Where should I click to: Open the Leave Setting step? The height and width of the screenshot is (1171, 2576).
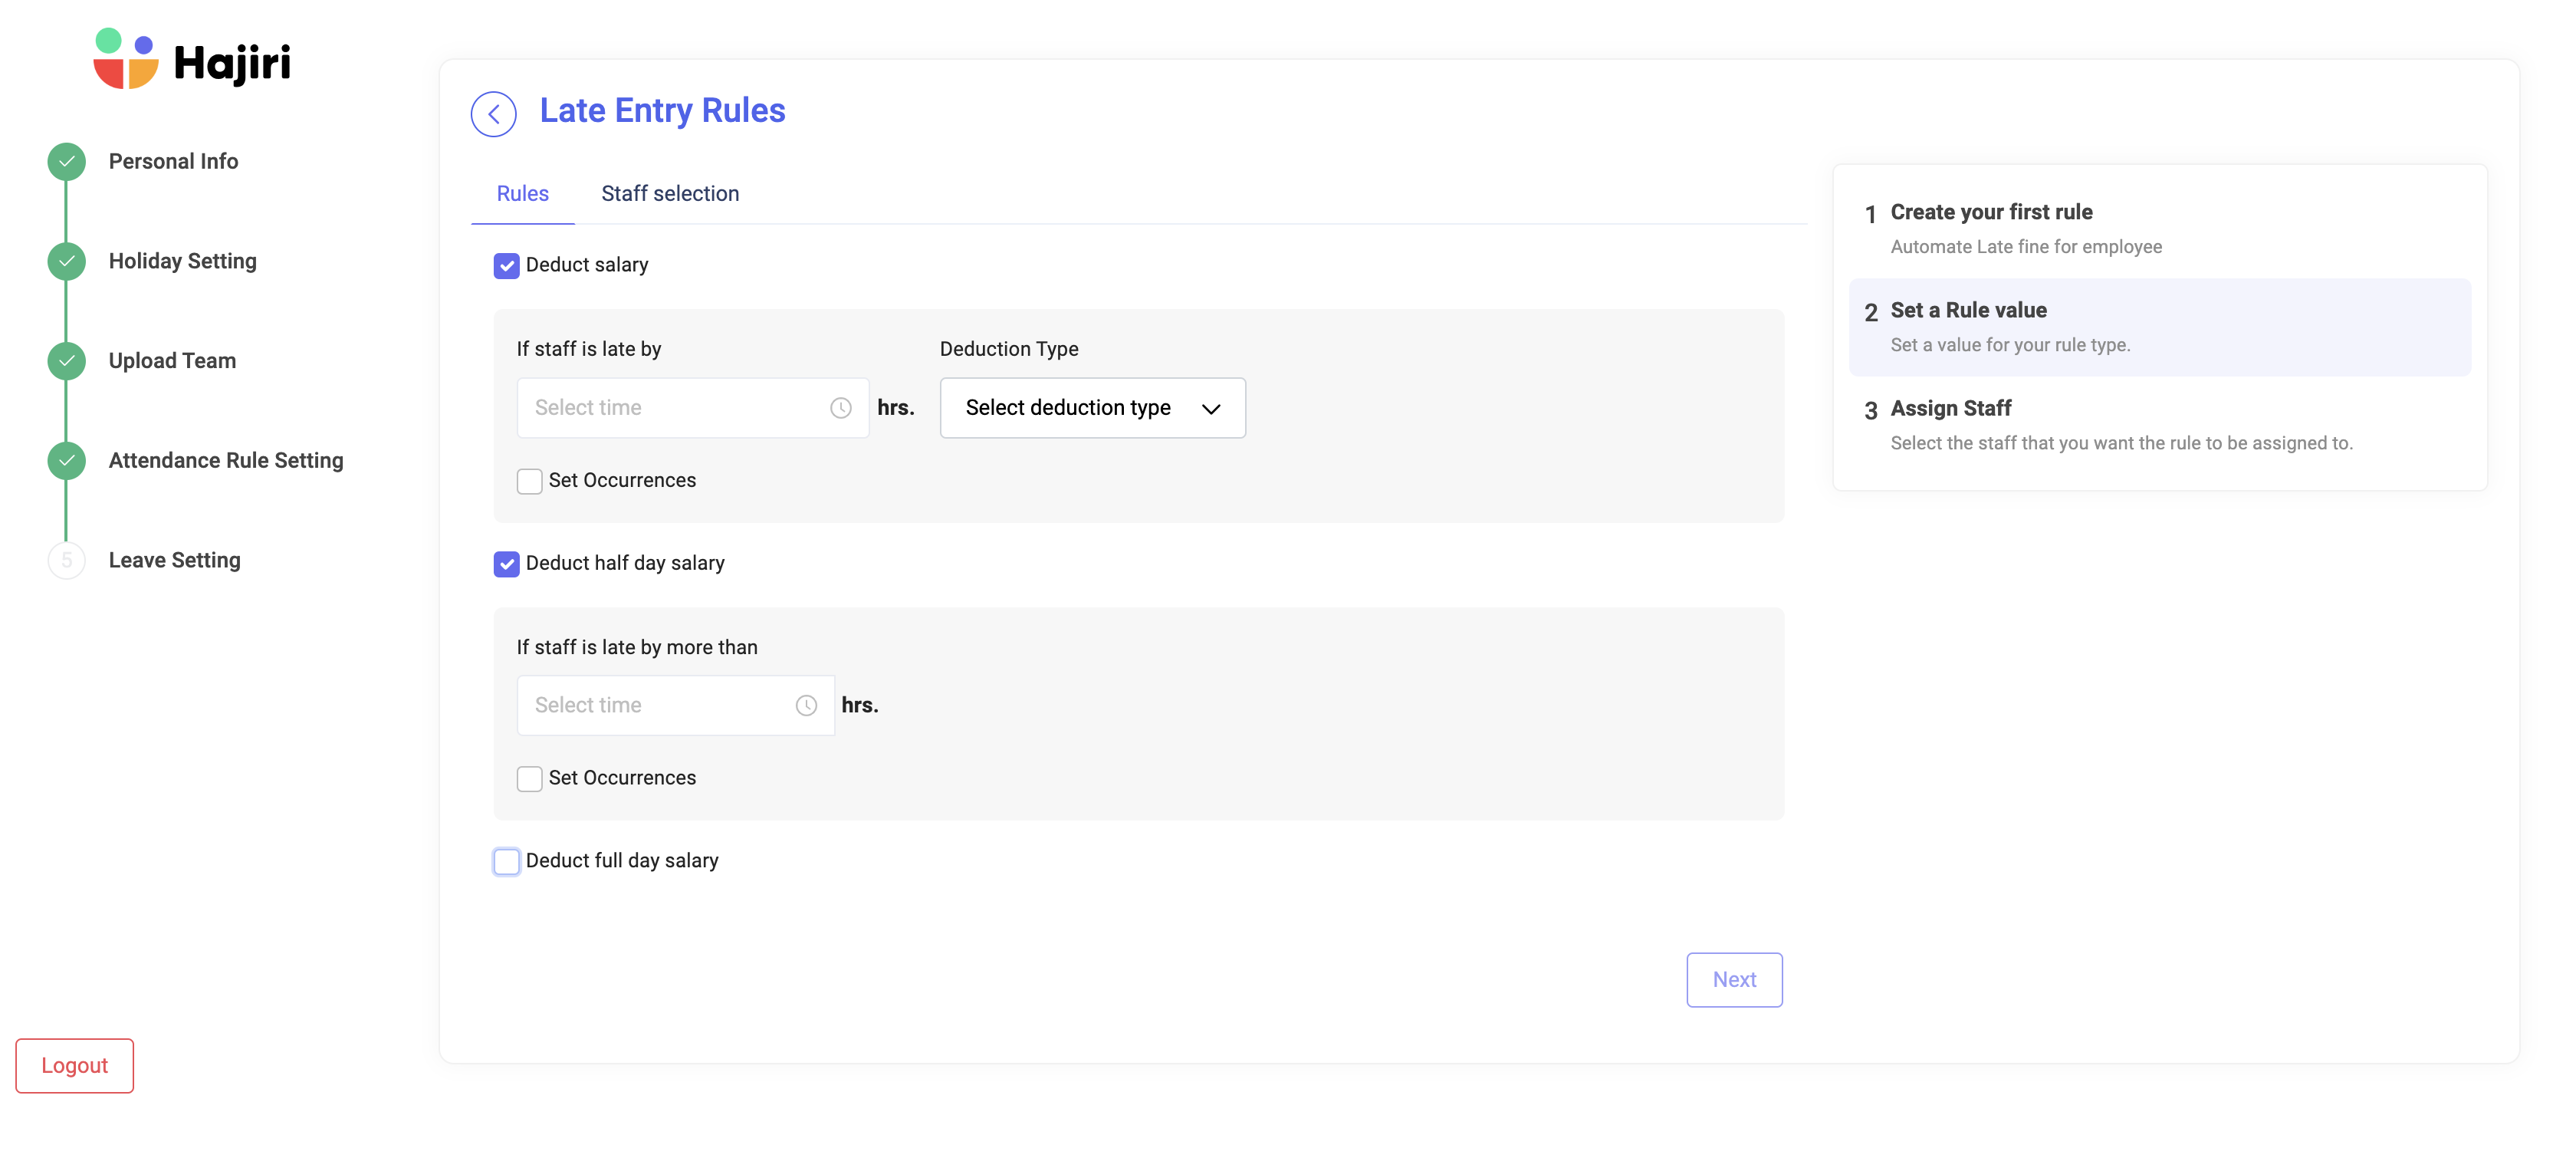174,560
